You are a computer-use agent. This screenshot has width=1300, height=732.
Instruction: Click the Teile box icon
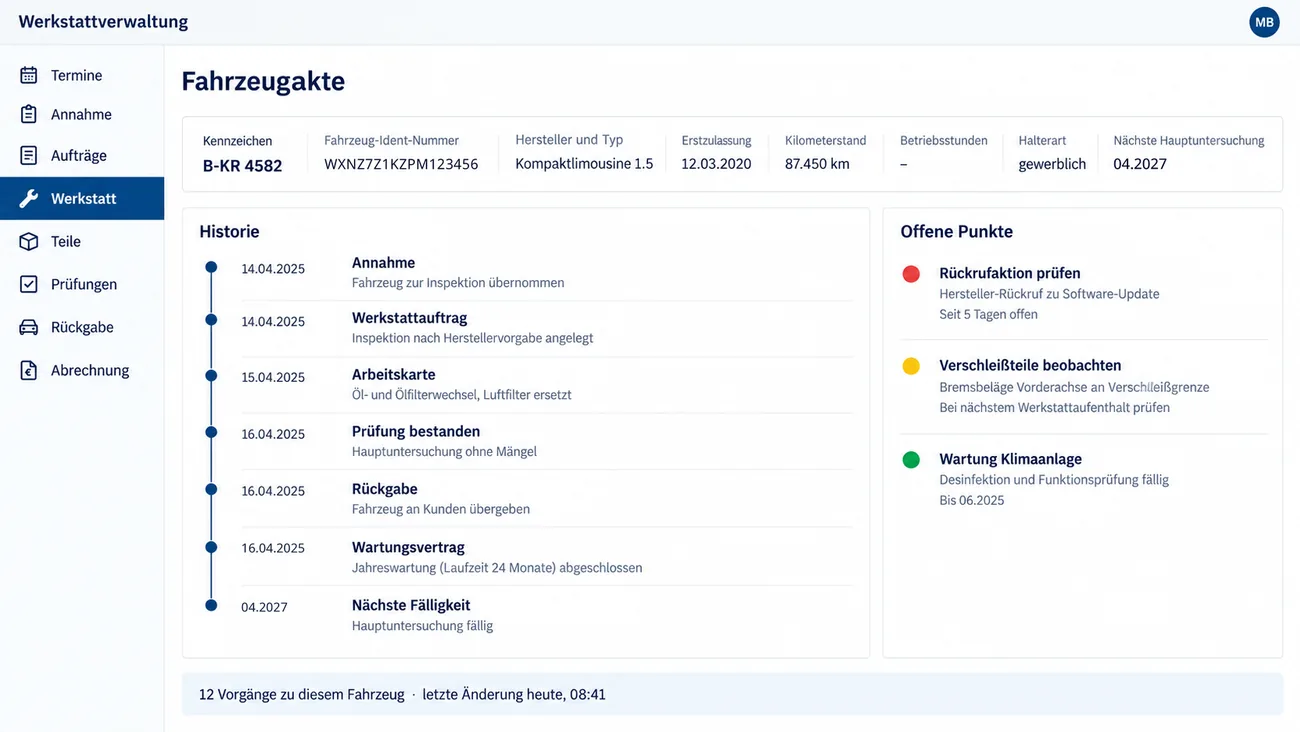point(29,241)
